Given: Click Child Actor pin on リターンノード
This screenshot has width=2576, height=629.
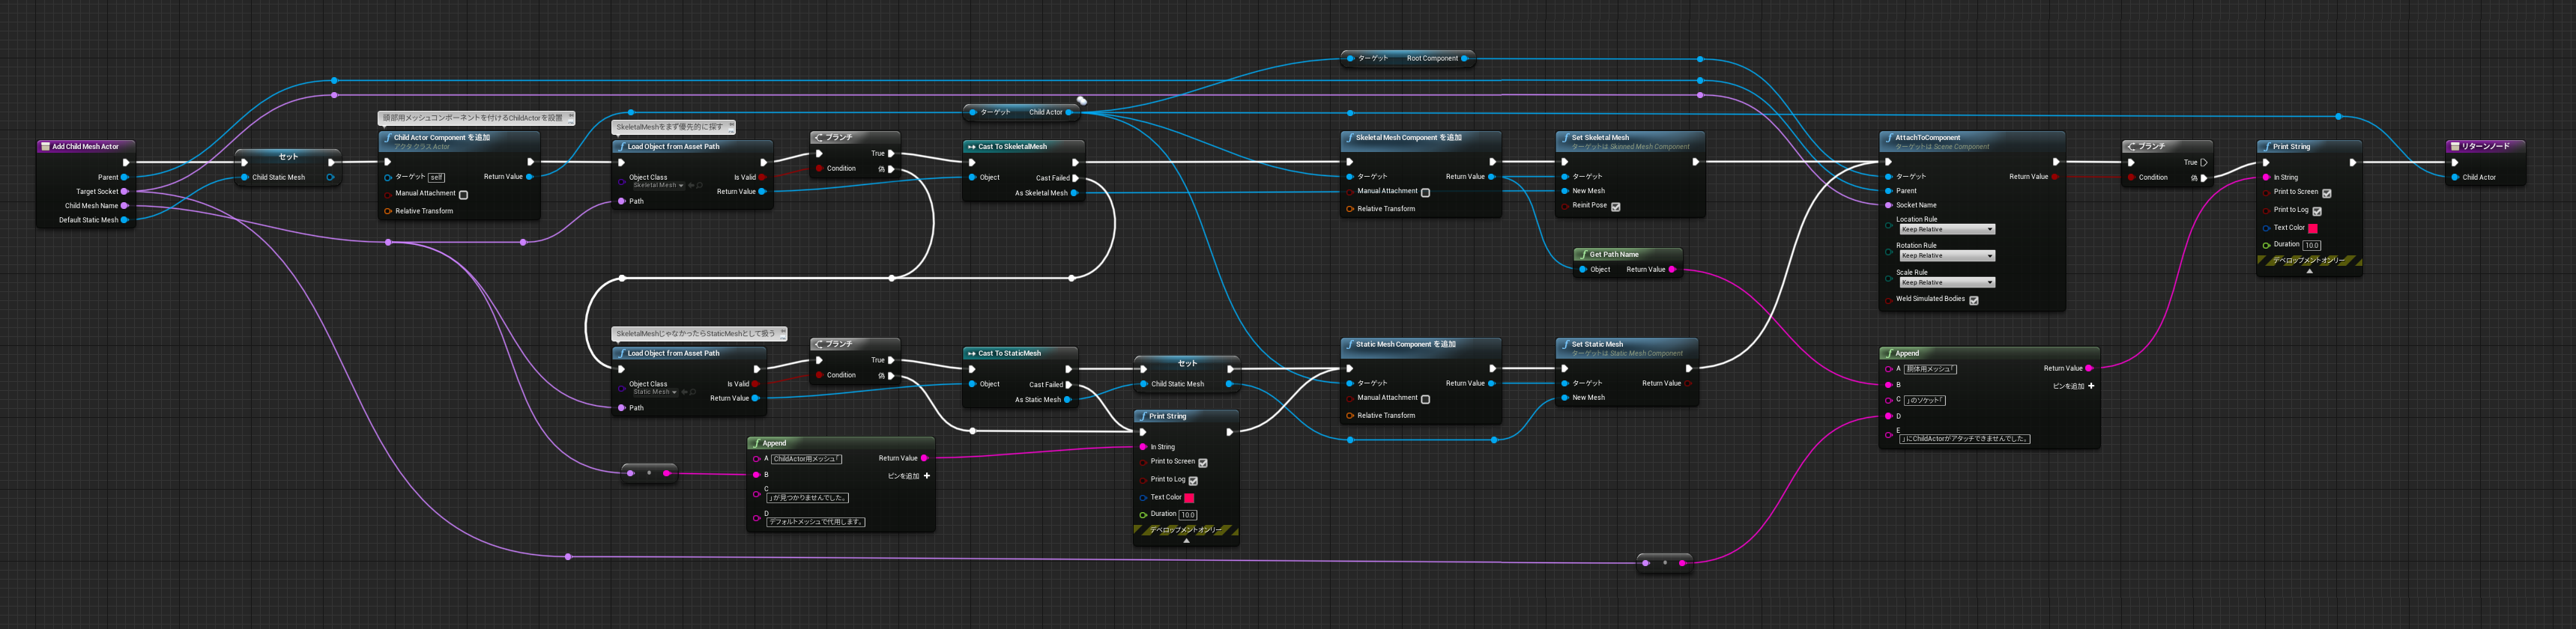Looking at the screenshot, I should 2455,177.
